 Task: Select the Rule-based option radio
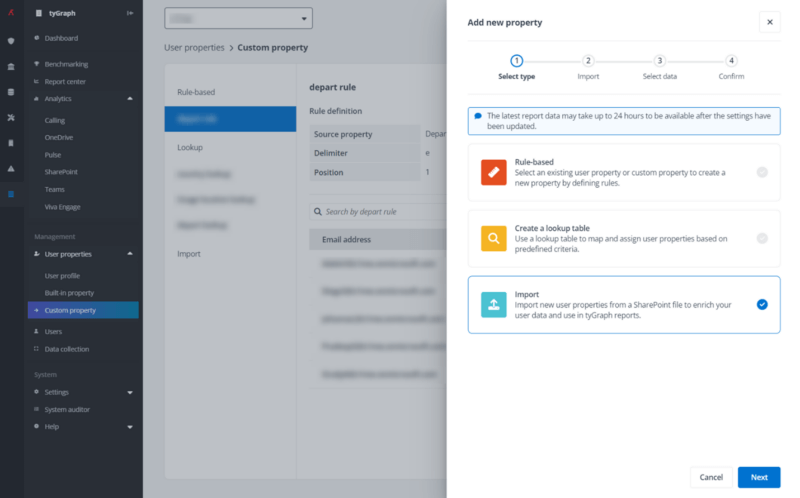coord(762,172)
